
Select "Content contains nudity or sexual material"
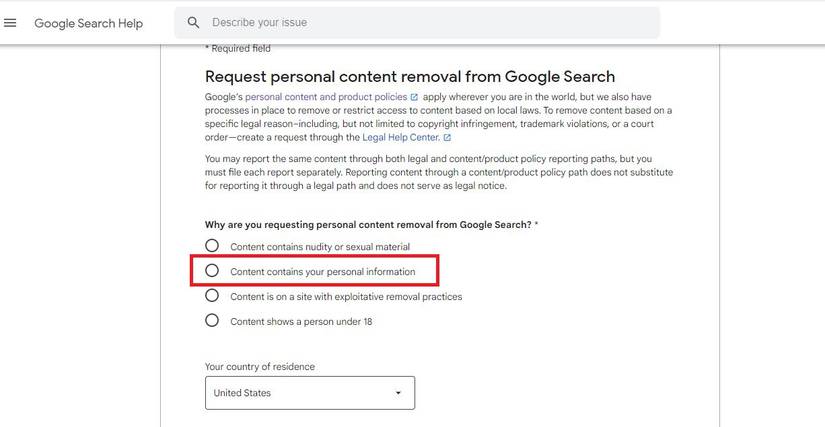211,246
